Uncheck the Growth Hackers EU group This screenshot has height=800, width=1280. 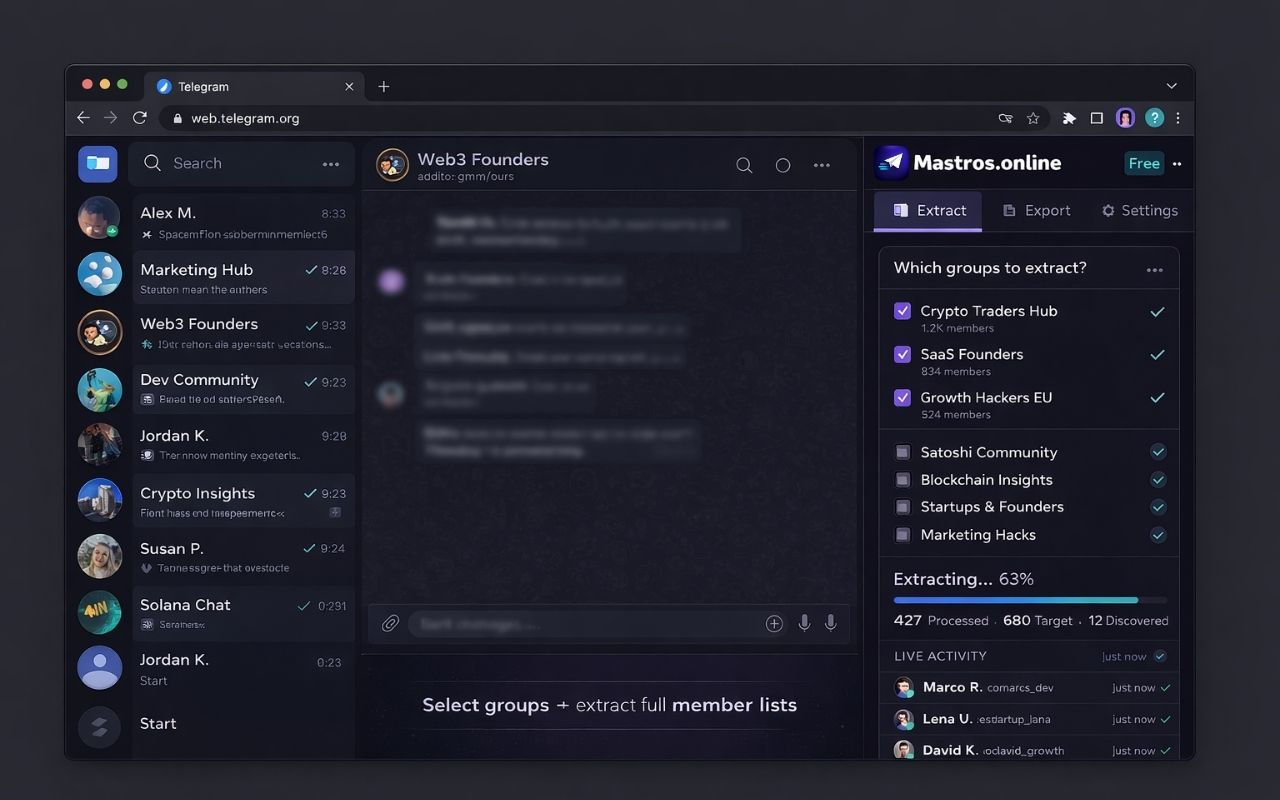click(x=902, y=397)
